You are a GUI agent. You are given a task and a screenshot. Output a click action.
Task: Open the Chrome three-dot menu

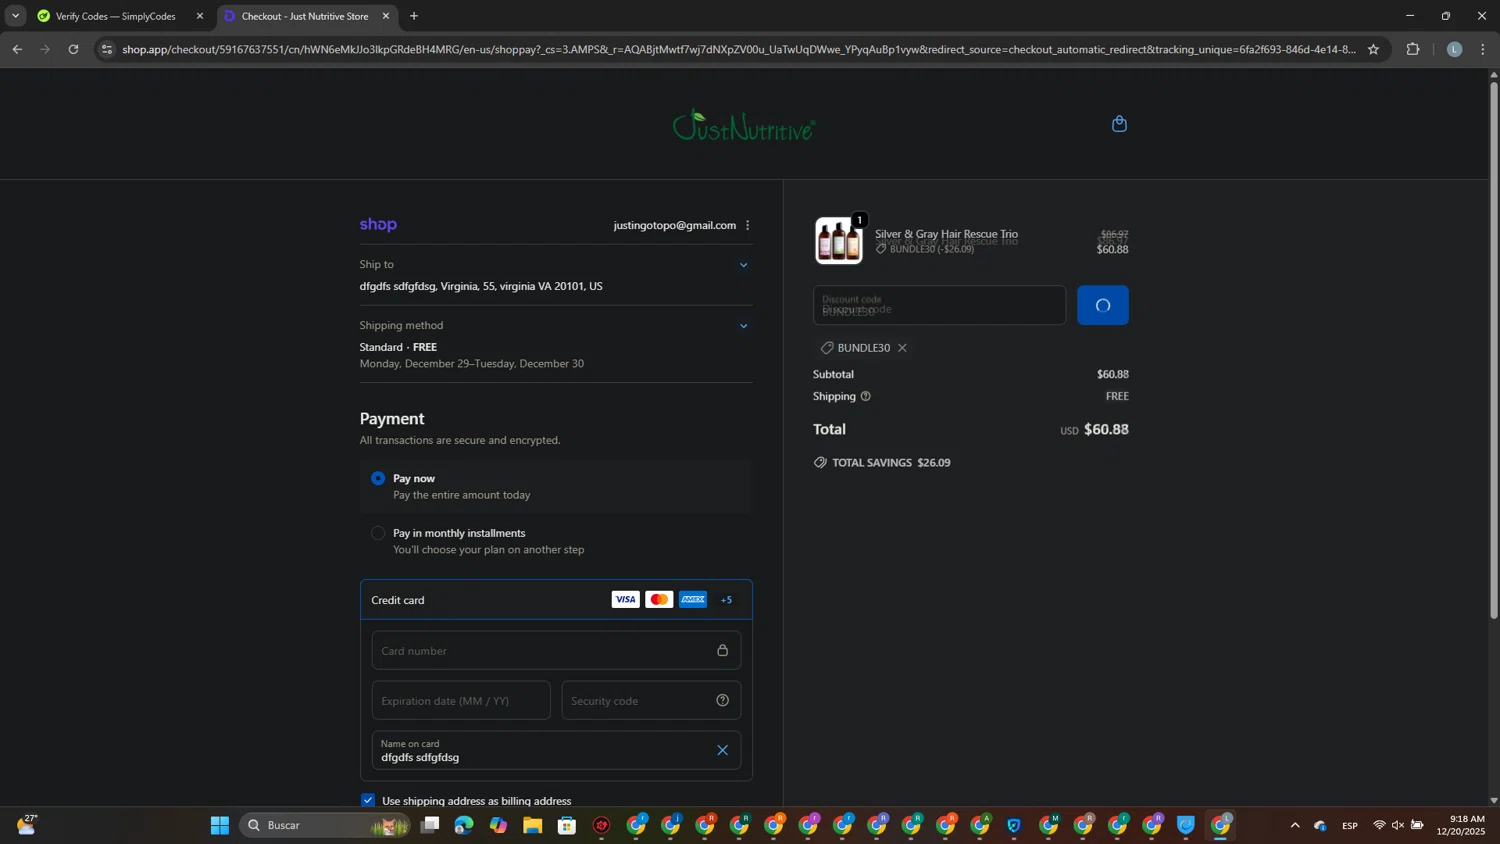pos(1483,49)
